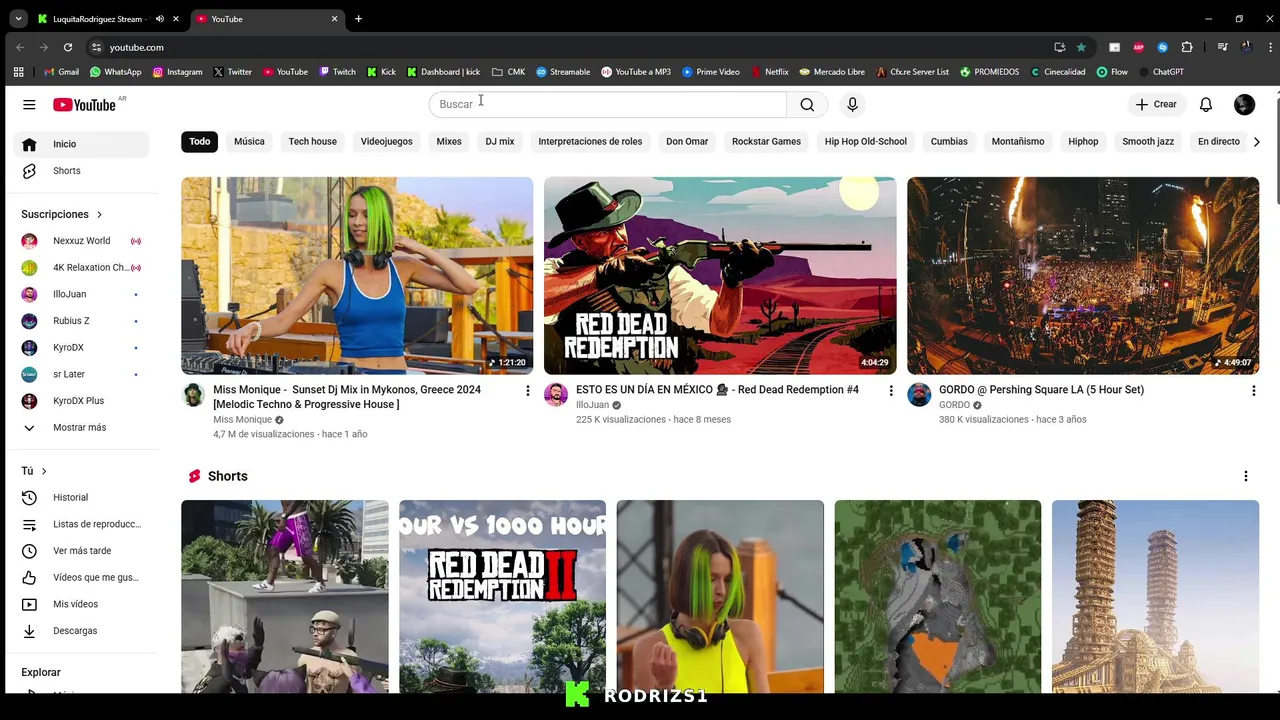
Task: Expand Mostrar más subscriptions
Action: (x=82, y=428)
